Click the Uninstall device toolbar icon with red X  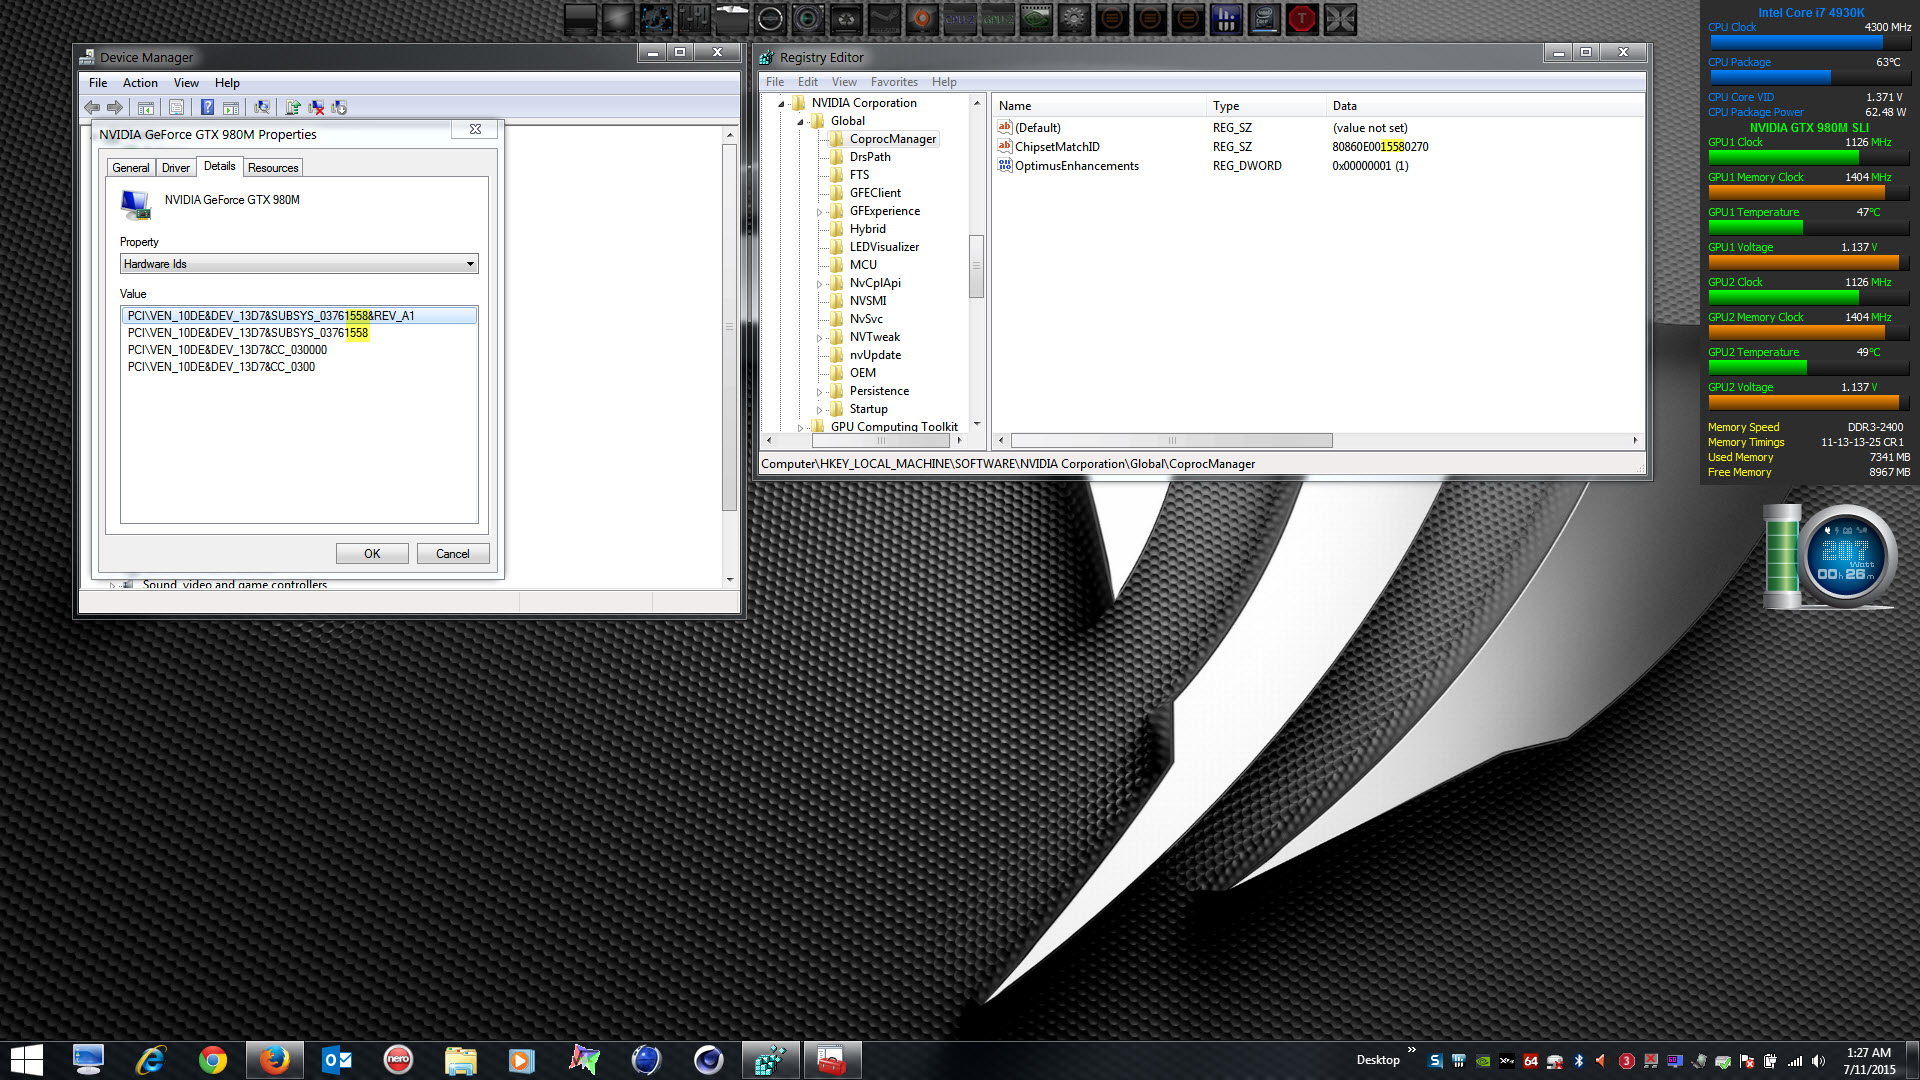click(x=316, y=107)
